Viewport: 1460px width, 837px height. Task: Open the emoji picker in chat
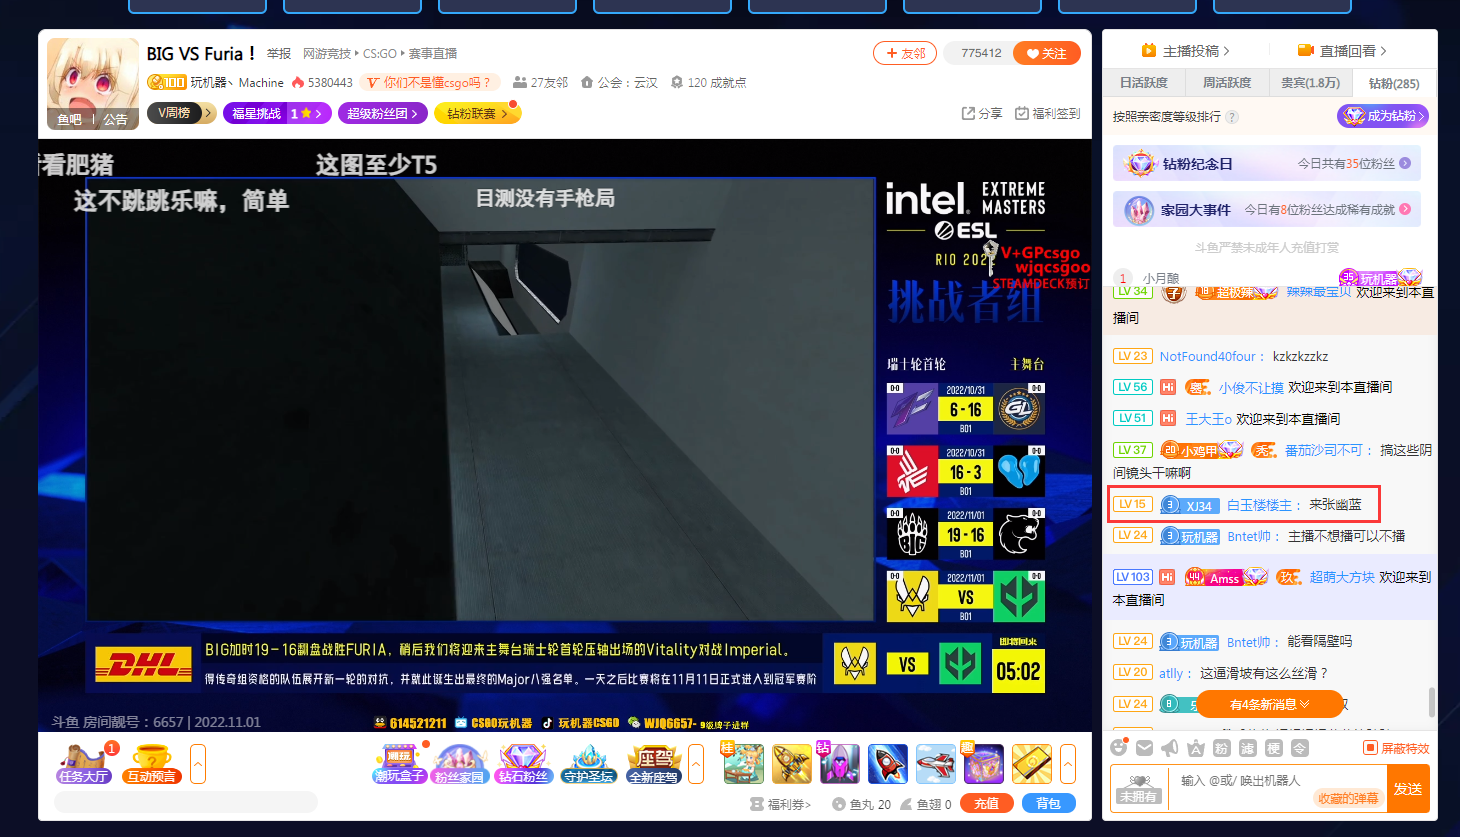(x=1119, y=748)
